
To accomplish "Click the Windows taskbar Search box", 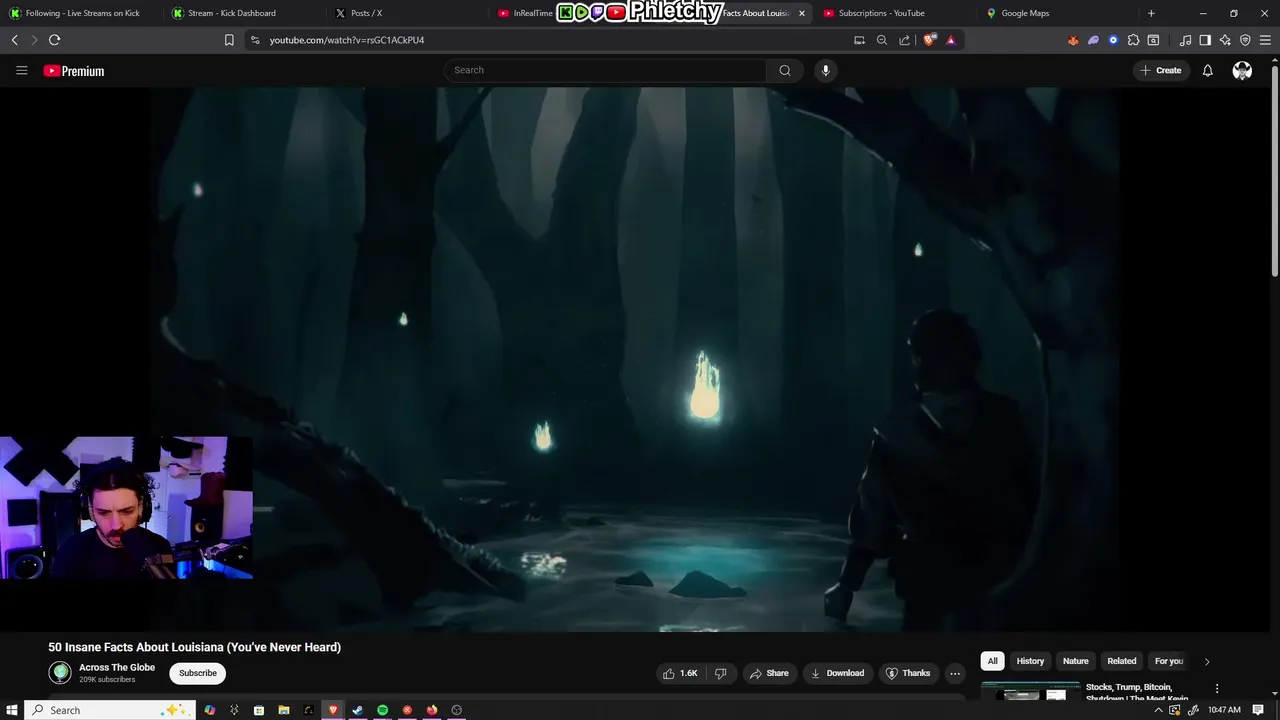I will tap(108, 710).
